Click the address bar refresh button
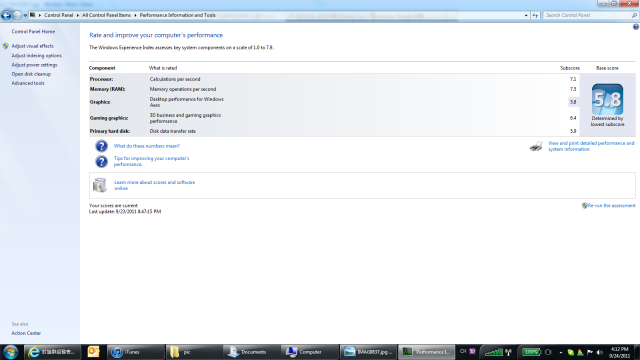 (535, 15)
